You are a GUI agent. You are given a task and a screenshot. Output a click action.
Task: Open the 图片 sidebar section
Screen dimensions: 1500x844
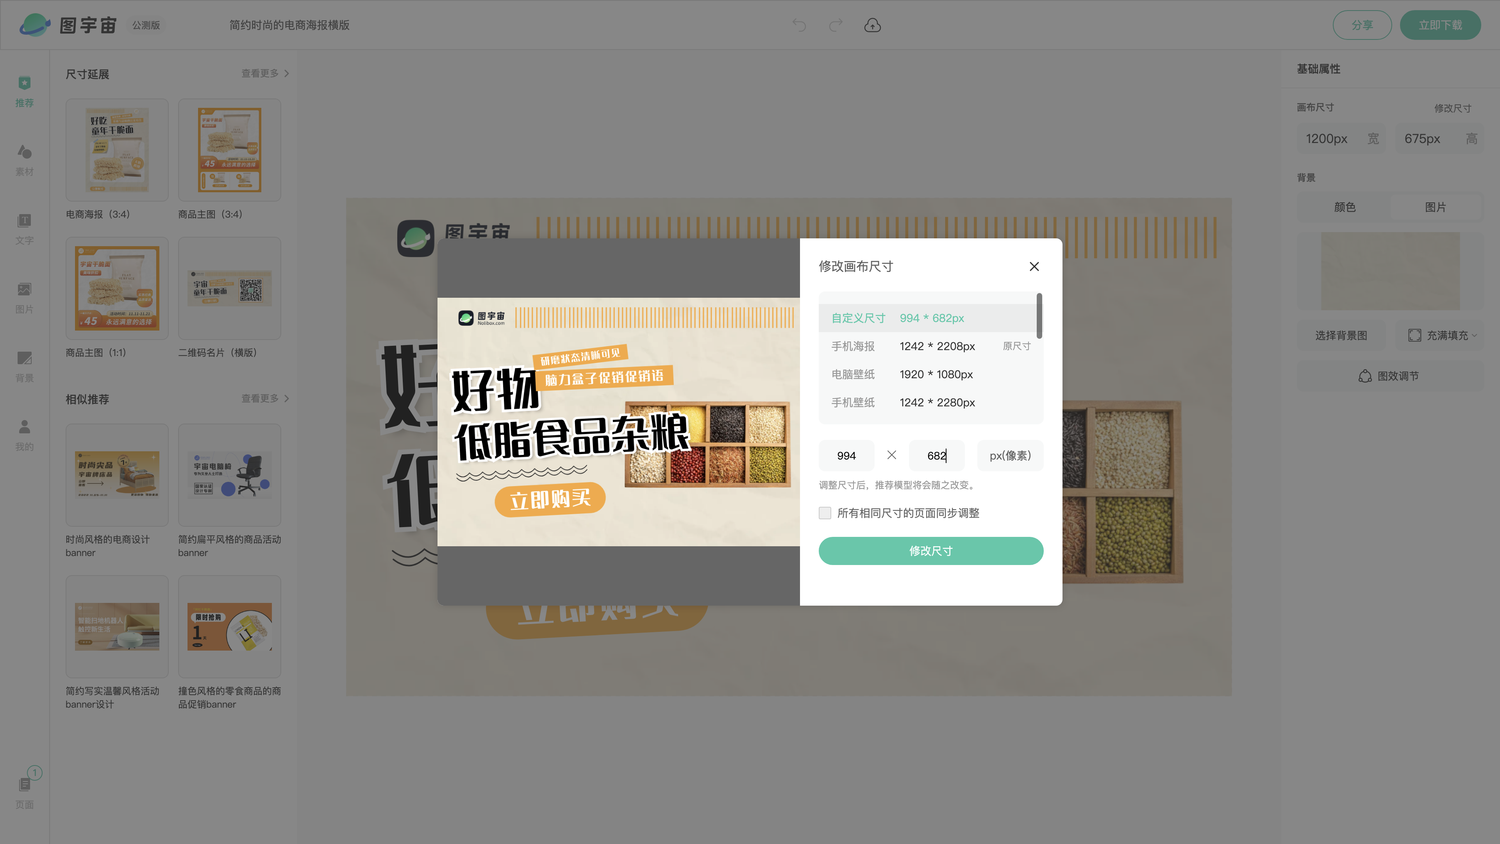point(25,298)
